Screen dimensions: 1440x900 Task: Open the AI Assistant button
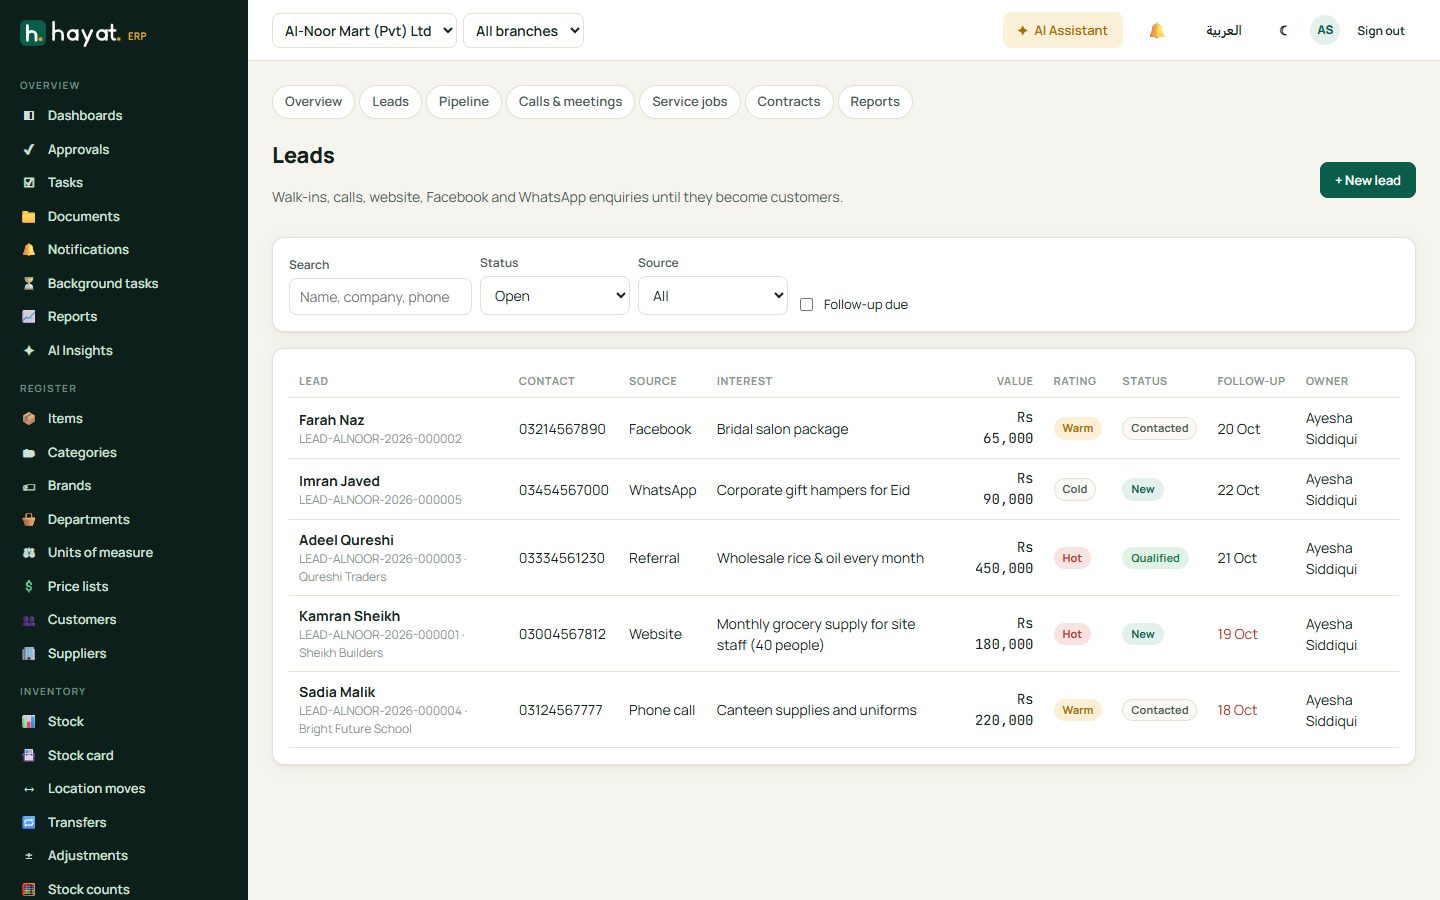1063,31
